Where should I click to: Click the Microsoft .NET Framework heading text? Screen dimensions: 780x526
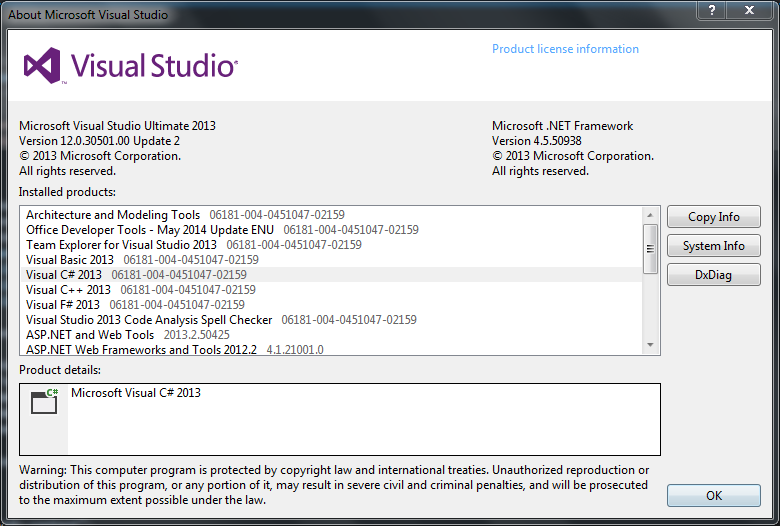coord(563,126)
